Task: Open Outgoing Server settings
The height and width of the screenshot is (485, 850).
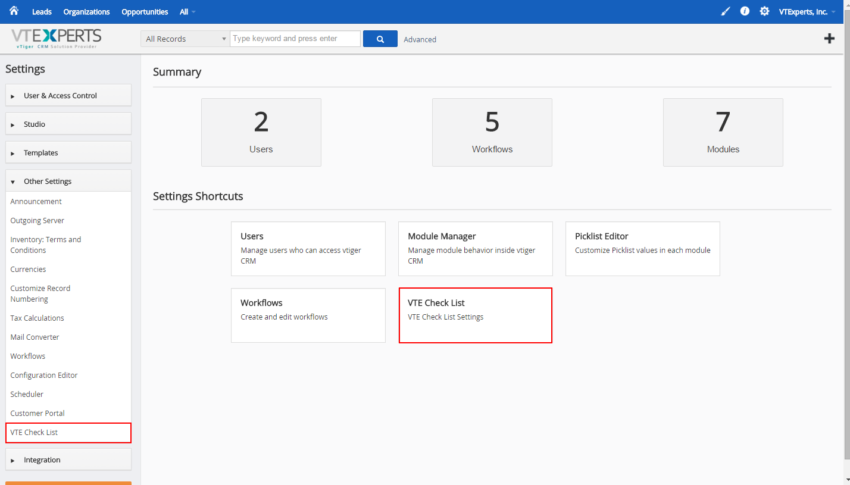Action: tap(37, 221)
